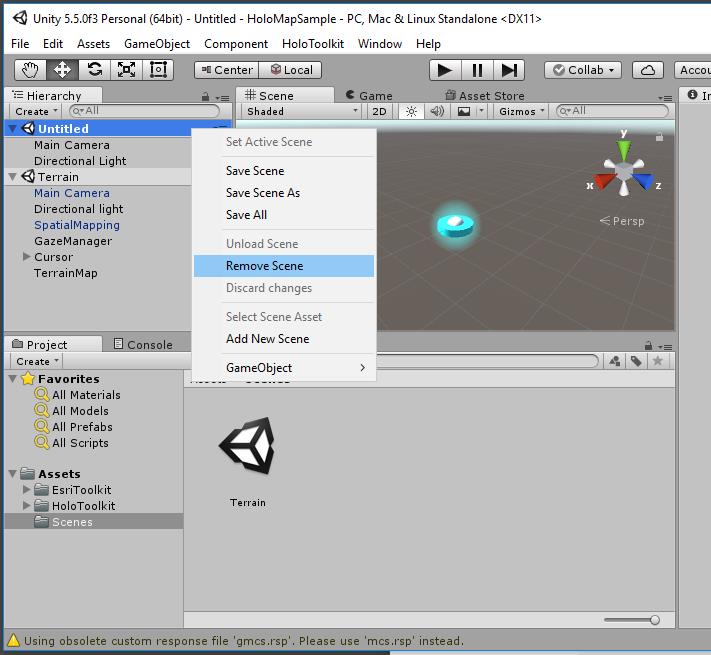Open GameObject submenu in context menu
711x655 pixels.
284,368
